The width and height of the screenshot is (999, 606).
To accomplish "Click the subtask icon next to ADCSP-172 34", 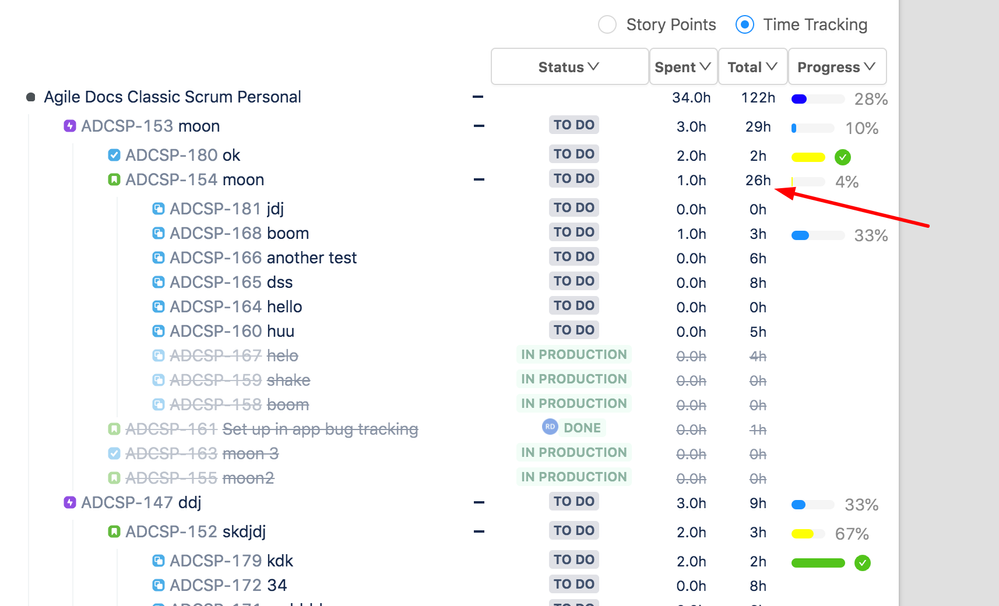I will pos(158,584).
